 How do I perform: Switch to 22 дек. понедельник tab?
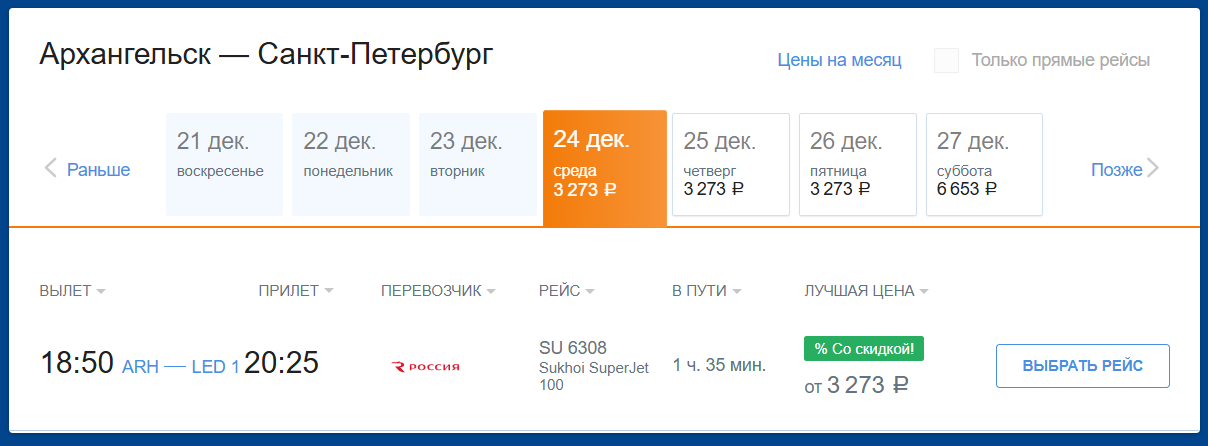click(x=351, y=164)
